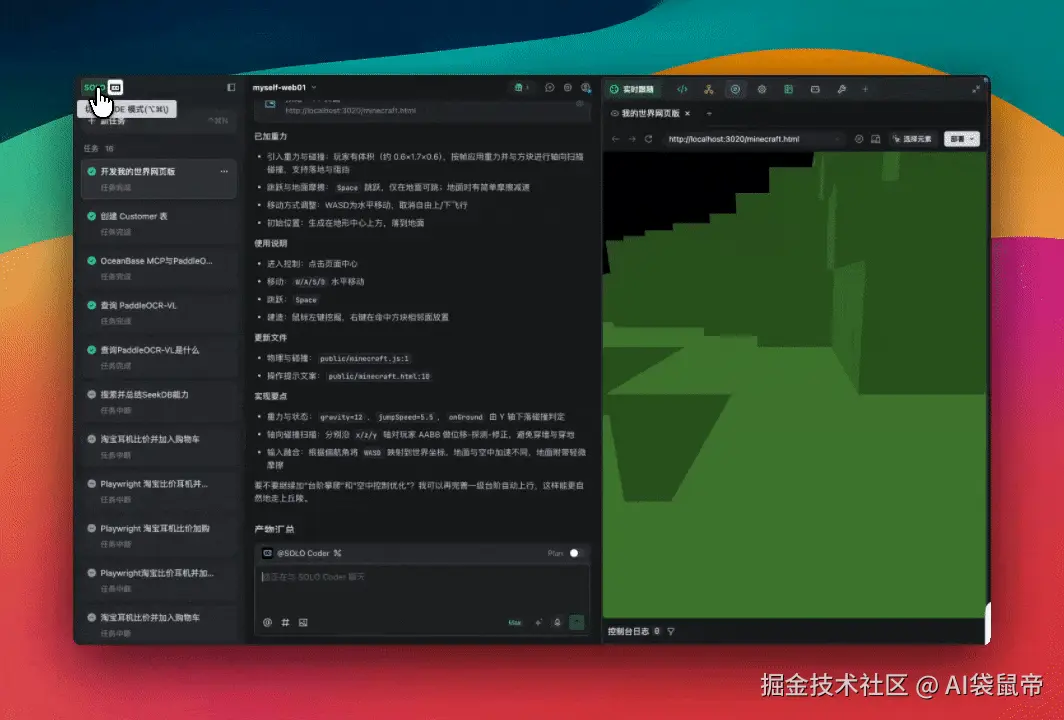
Task: Reload the preview page
Action: (x=649, y=139)
